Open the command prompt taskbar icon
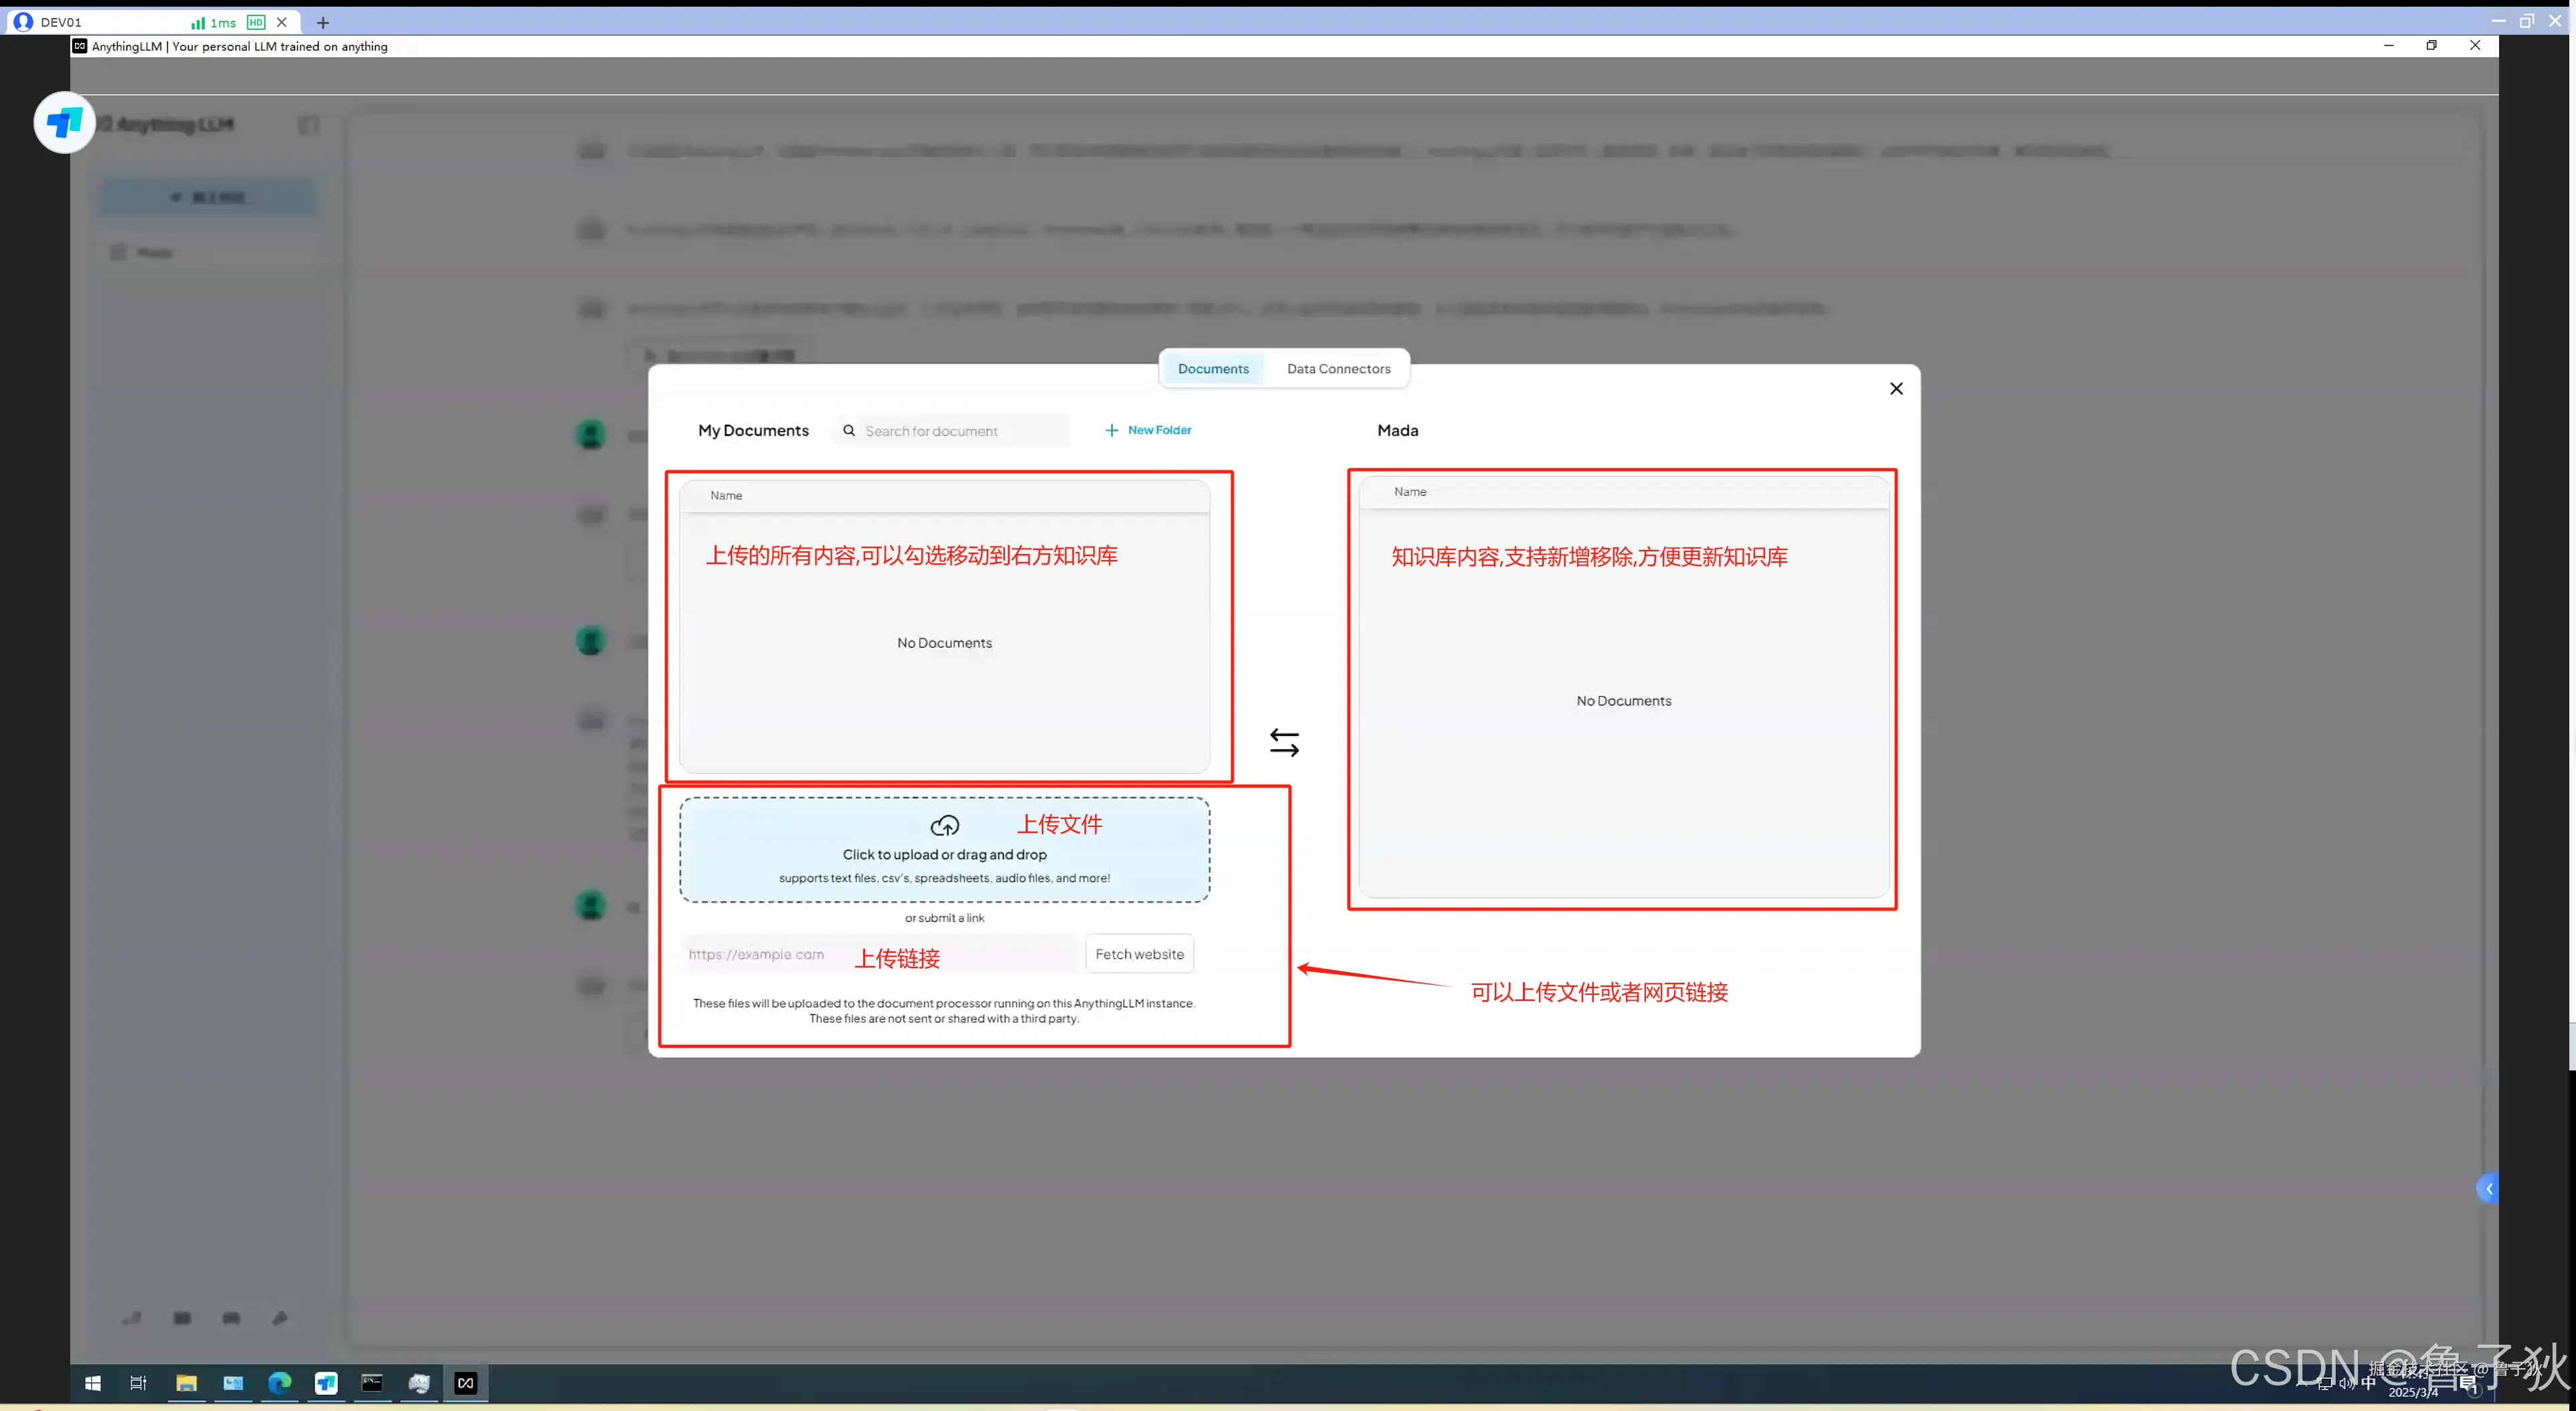This screenshot has height=1411, width=2576. click(x=372, y=1383)
